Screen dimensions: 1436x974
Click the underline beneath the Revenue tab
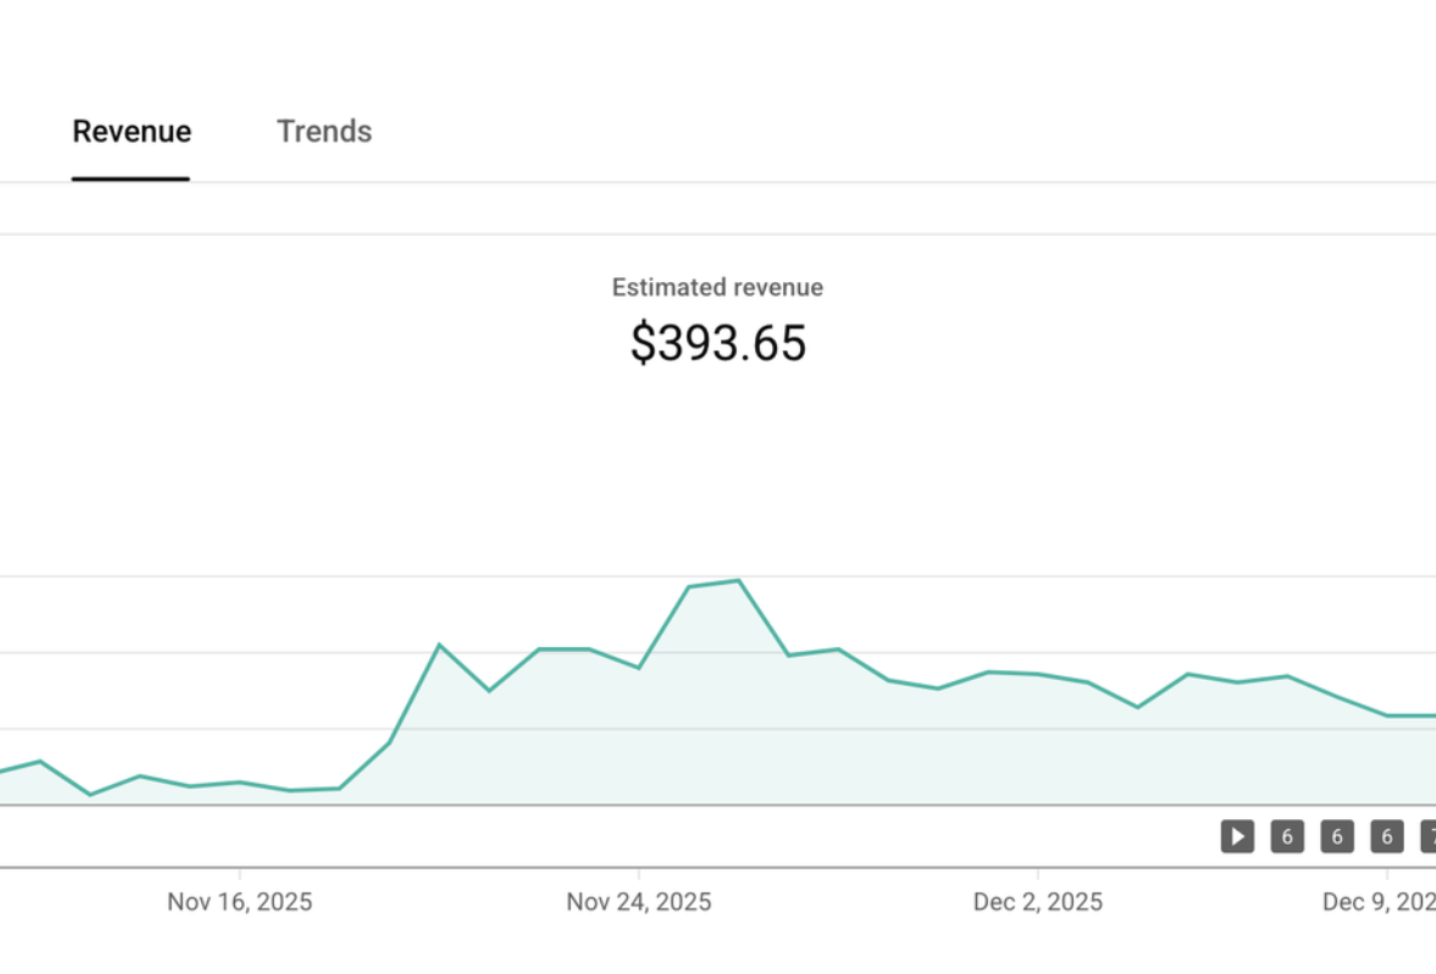[131, 179]
